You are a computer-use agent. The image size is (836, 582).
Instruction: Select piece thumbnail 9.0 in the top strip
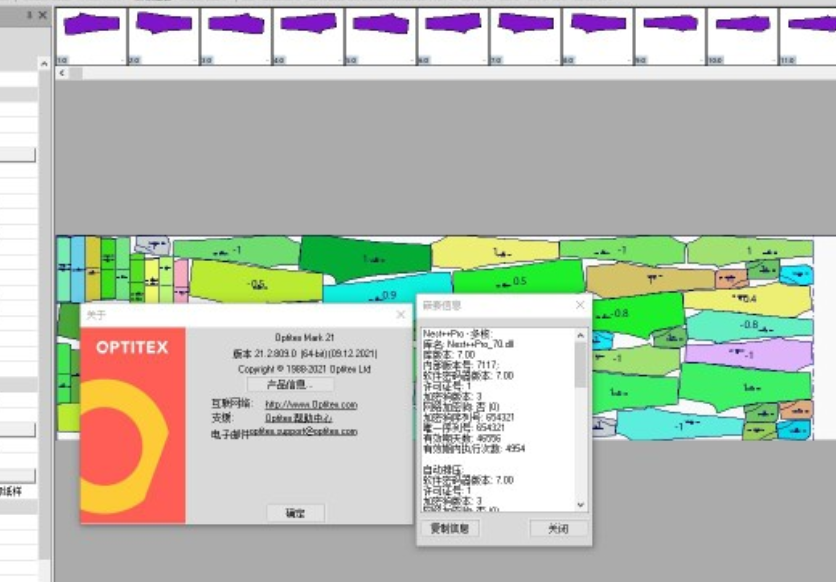click(x=670, y=36)
